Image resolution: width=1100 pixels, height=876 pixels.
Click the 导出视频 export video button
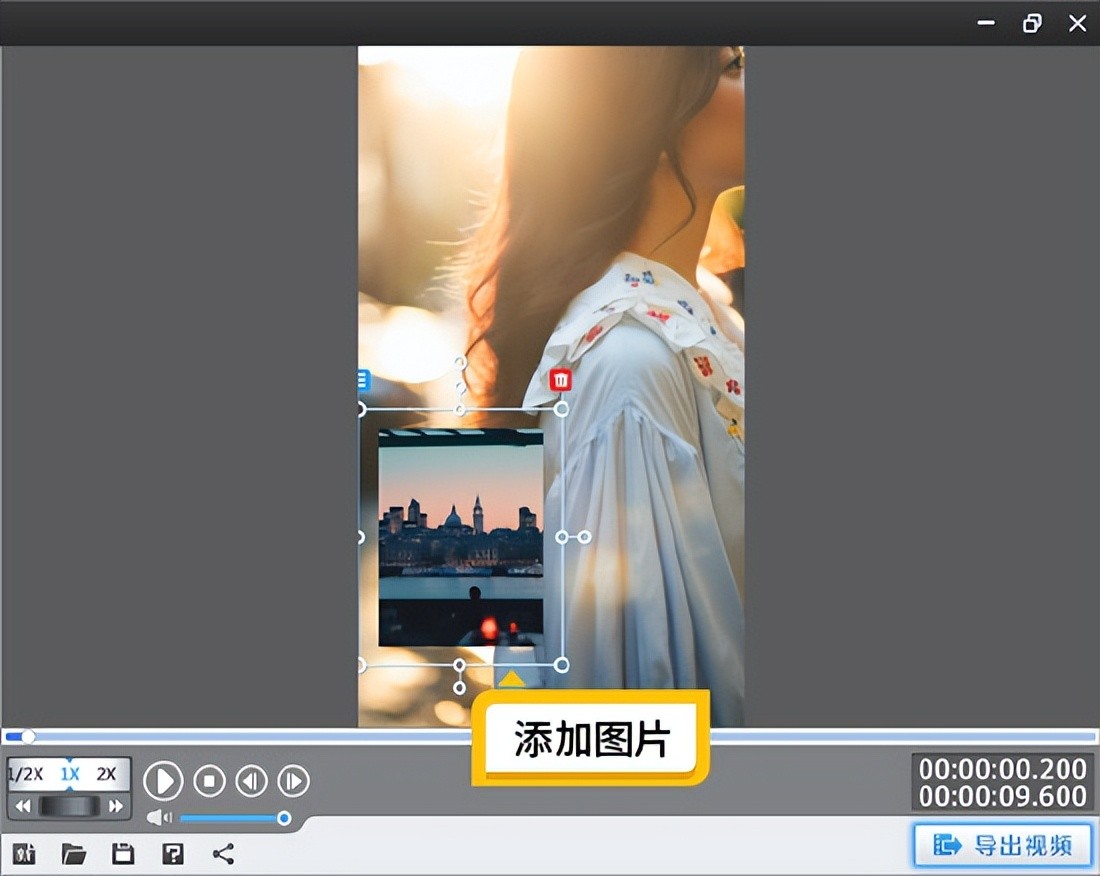pos(1002,845)
